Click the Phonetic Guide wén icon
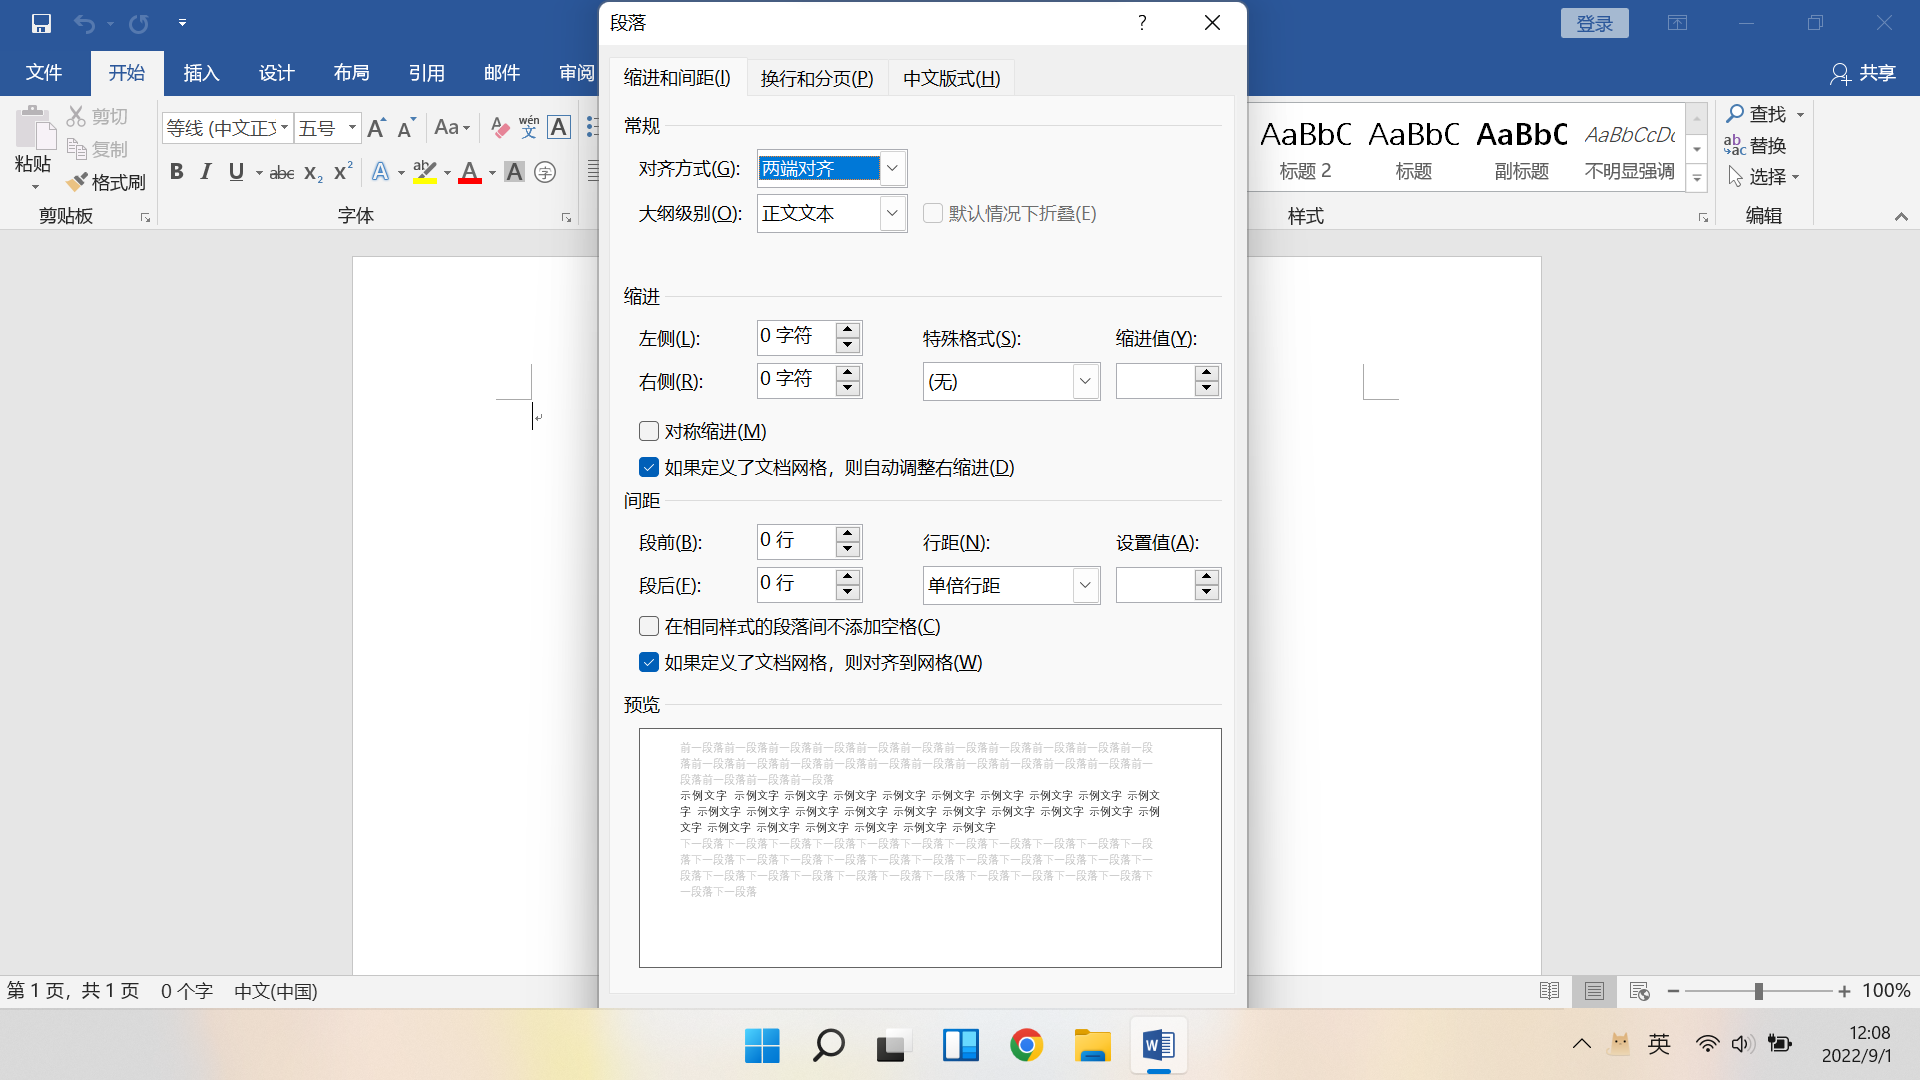The width and height of the screenshot is (1920, 1080). click(529, 127)
